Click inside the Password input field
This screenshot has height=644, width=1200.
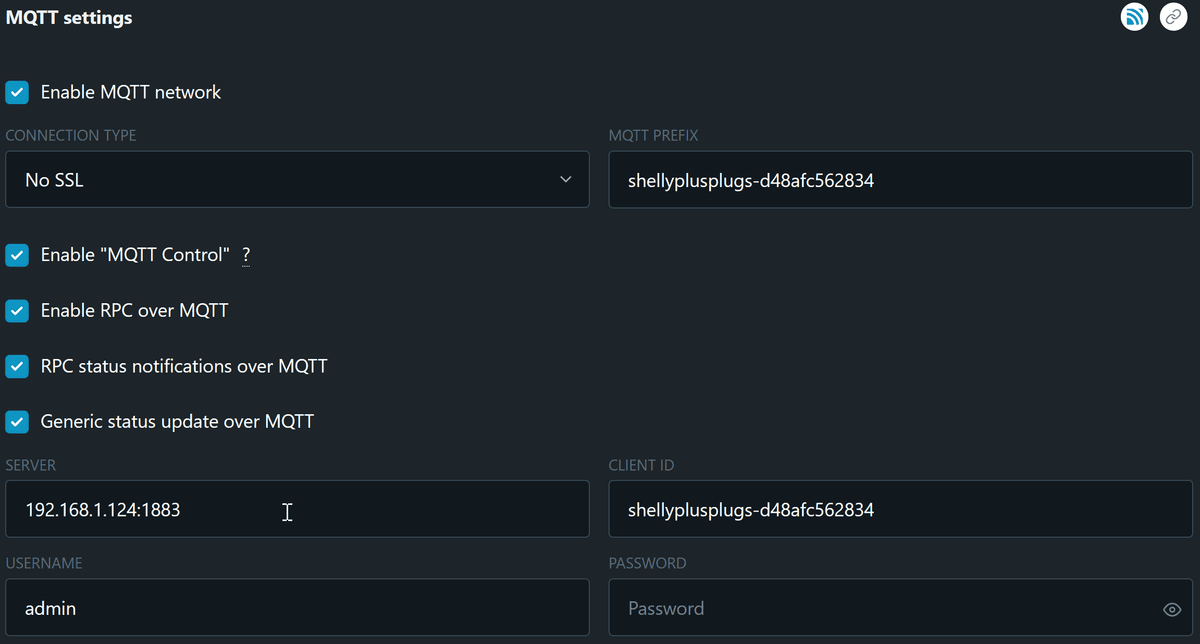click(x=880, y=608)
